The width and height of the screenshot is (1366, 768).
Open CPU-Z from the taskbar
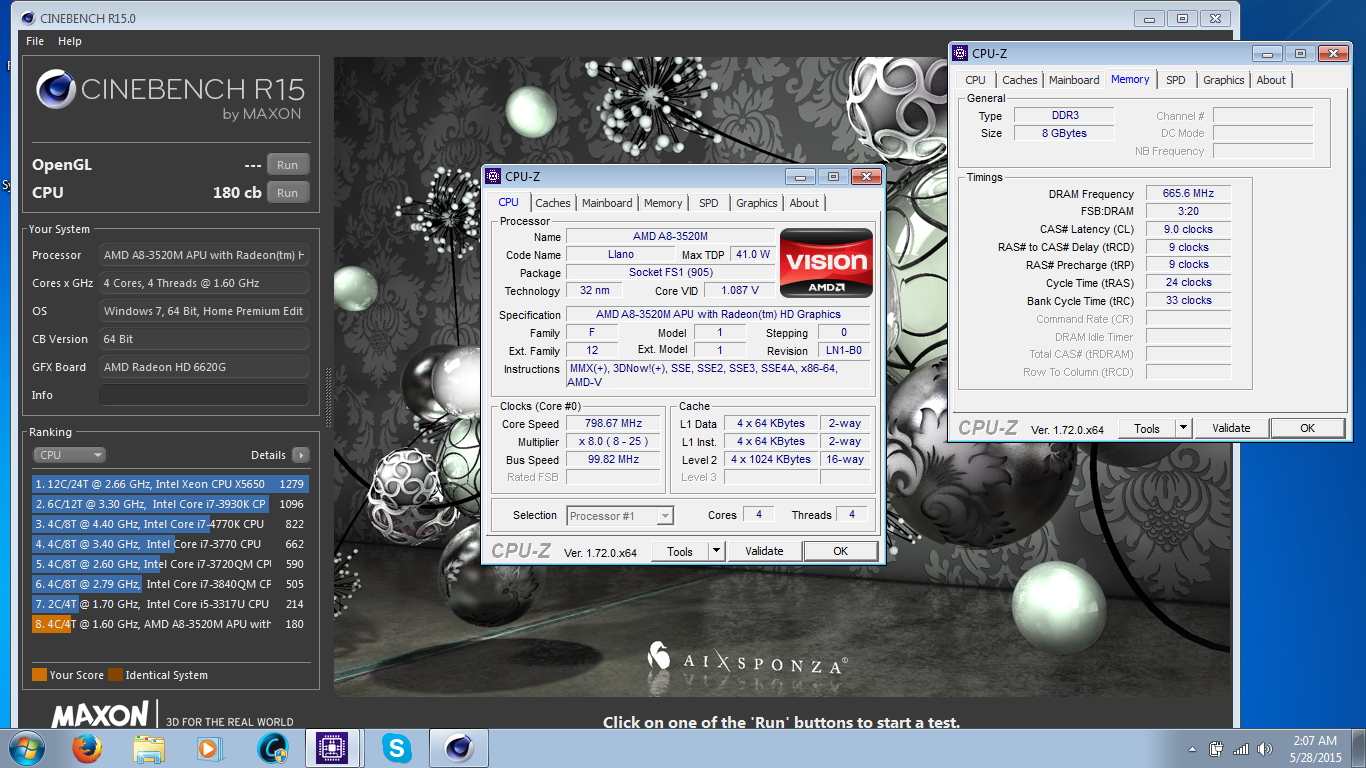tap(332, 748)
